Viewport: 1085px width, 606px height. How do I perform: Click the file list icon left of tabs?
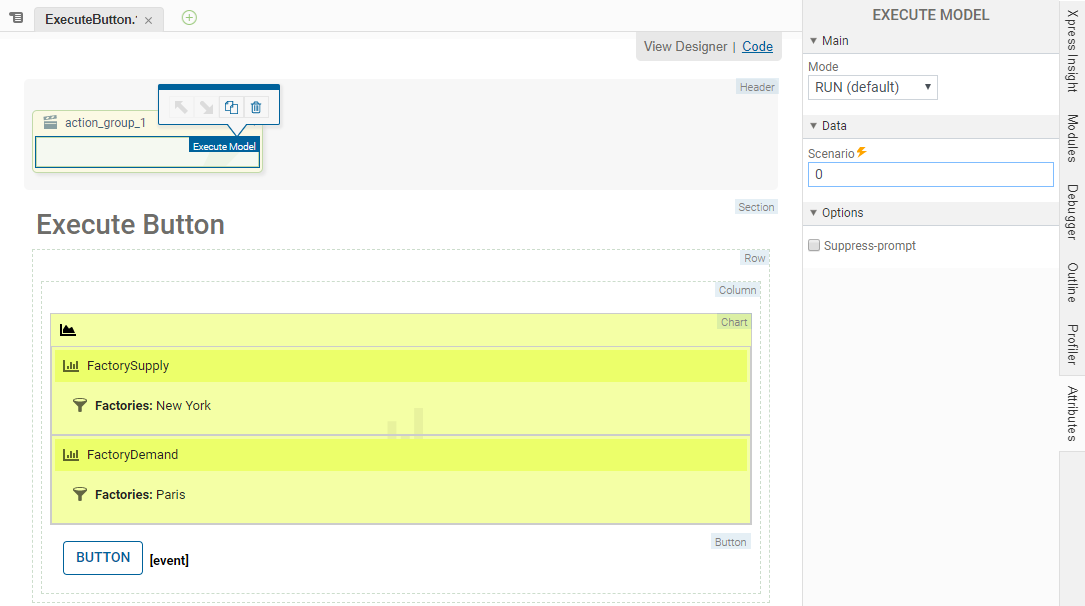[16, 18]
